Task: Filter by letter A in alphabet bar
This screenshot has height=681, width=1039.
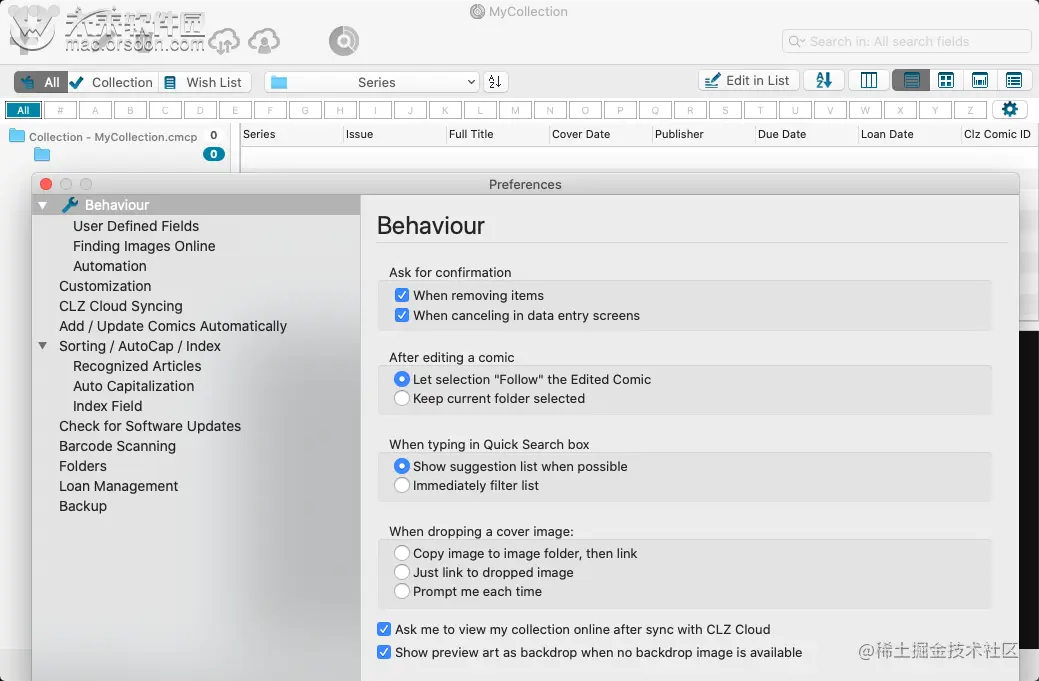Action: click(x=95, y=110)
